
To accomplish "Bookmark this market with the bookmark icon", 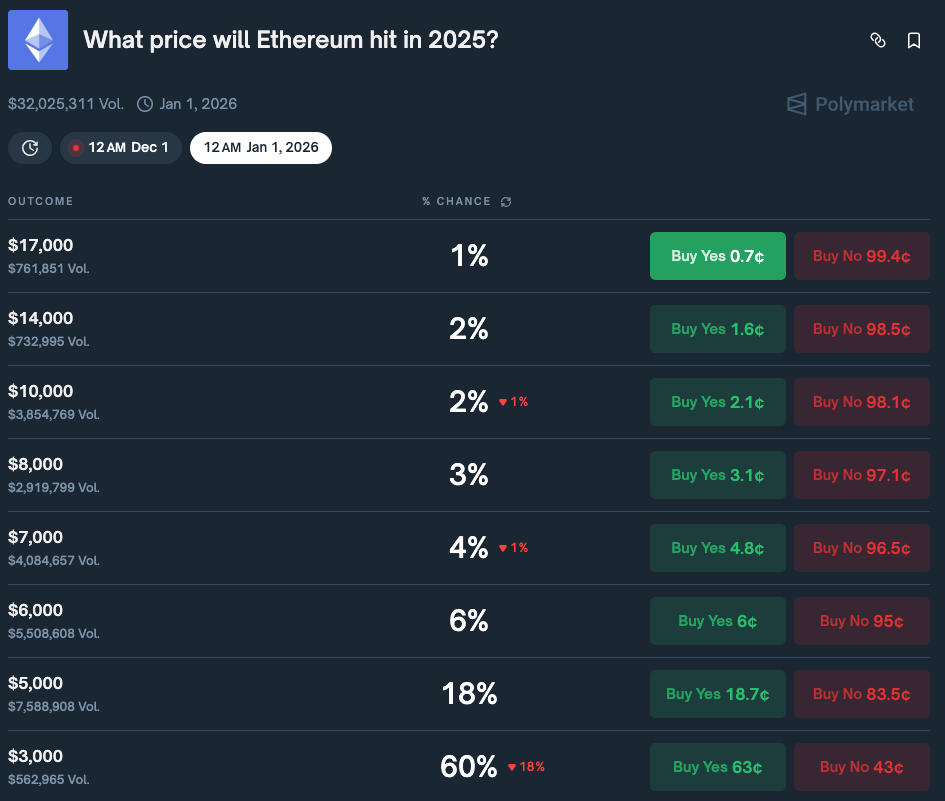I will pyautogui.click(x=913, y=40).
